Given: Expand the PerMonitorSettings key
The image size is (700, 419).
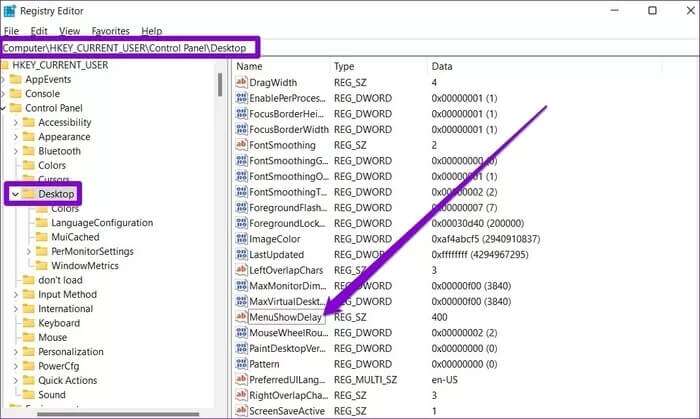Looking at the screenshot, I should [29, 252].
